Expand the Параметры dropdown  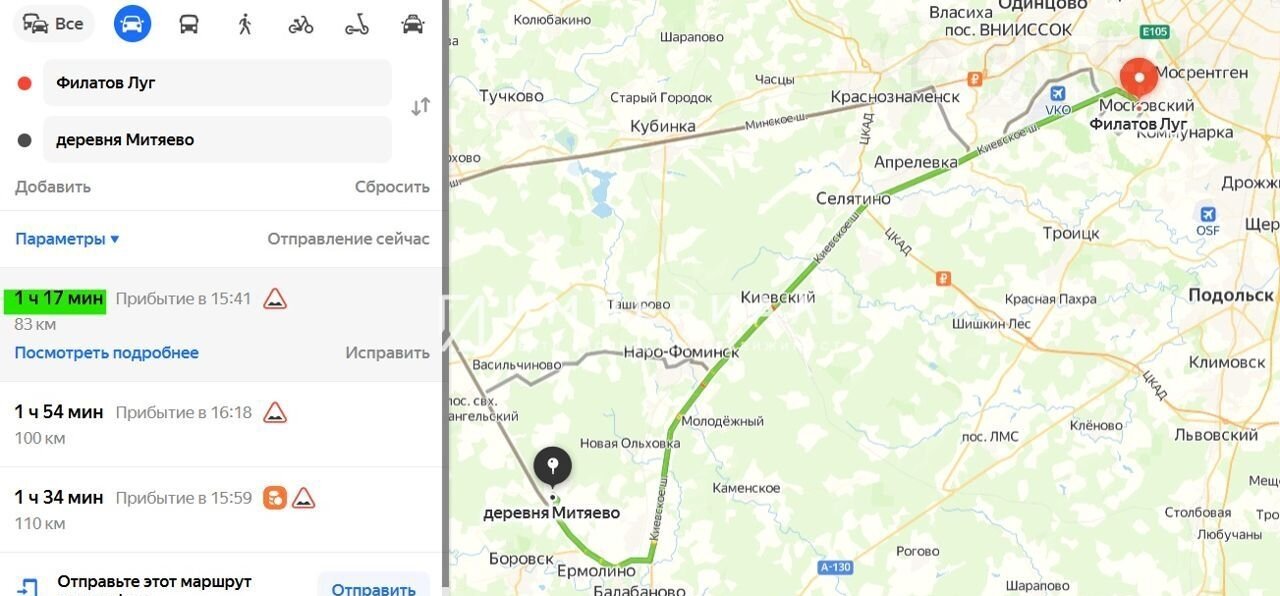pyautogui.click(x=67, y=239)
